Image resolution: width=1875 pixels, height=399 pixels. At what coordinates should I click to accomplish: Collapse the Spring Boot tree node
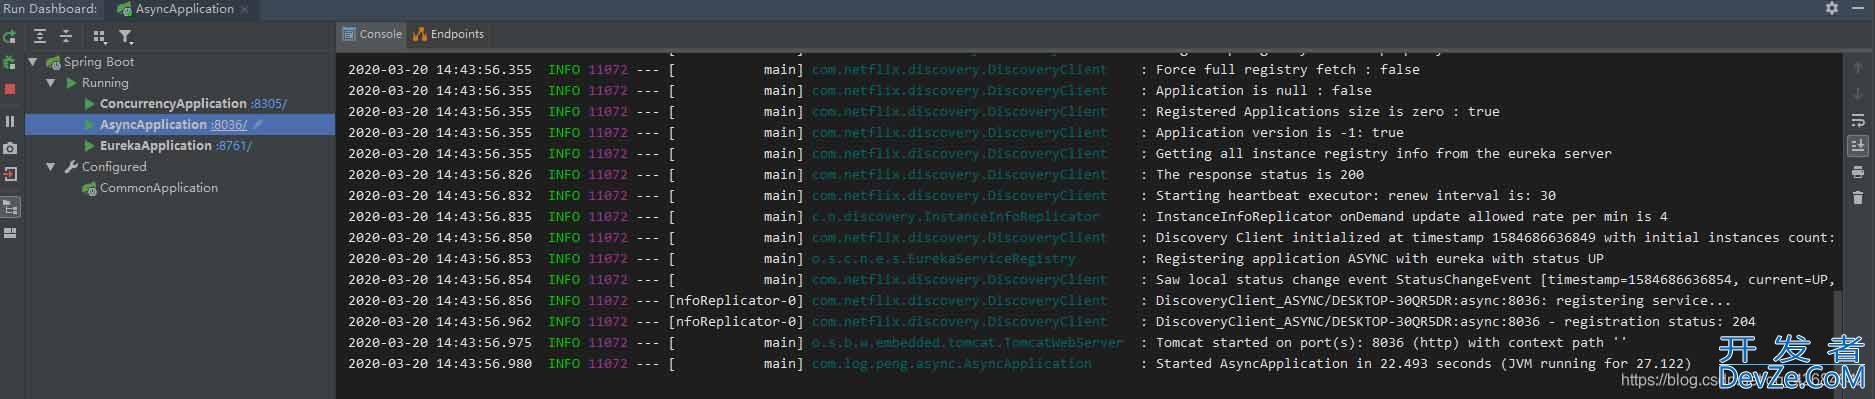(x=33, y=62)
